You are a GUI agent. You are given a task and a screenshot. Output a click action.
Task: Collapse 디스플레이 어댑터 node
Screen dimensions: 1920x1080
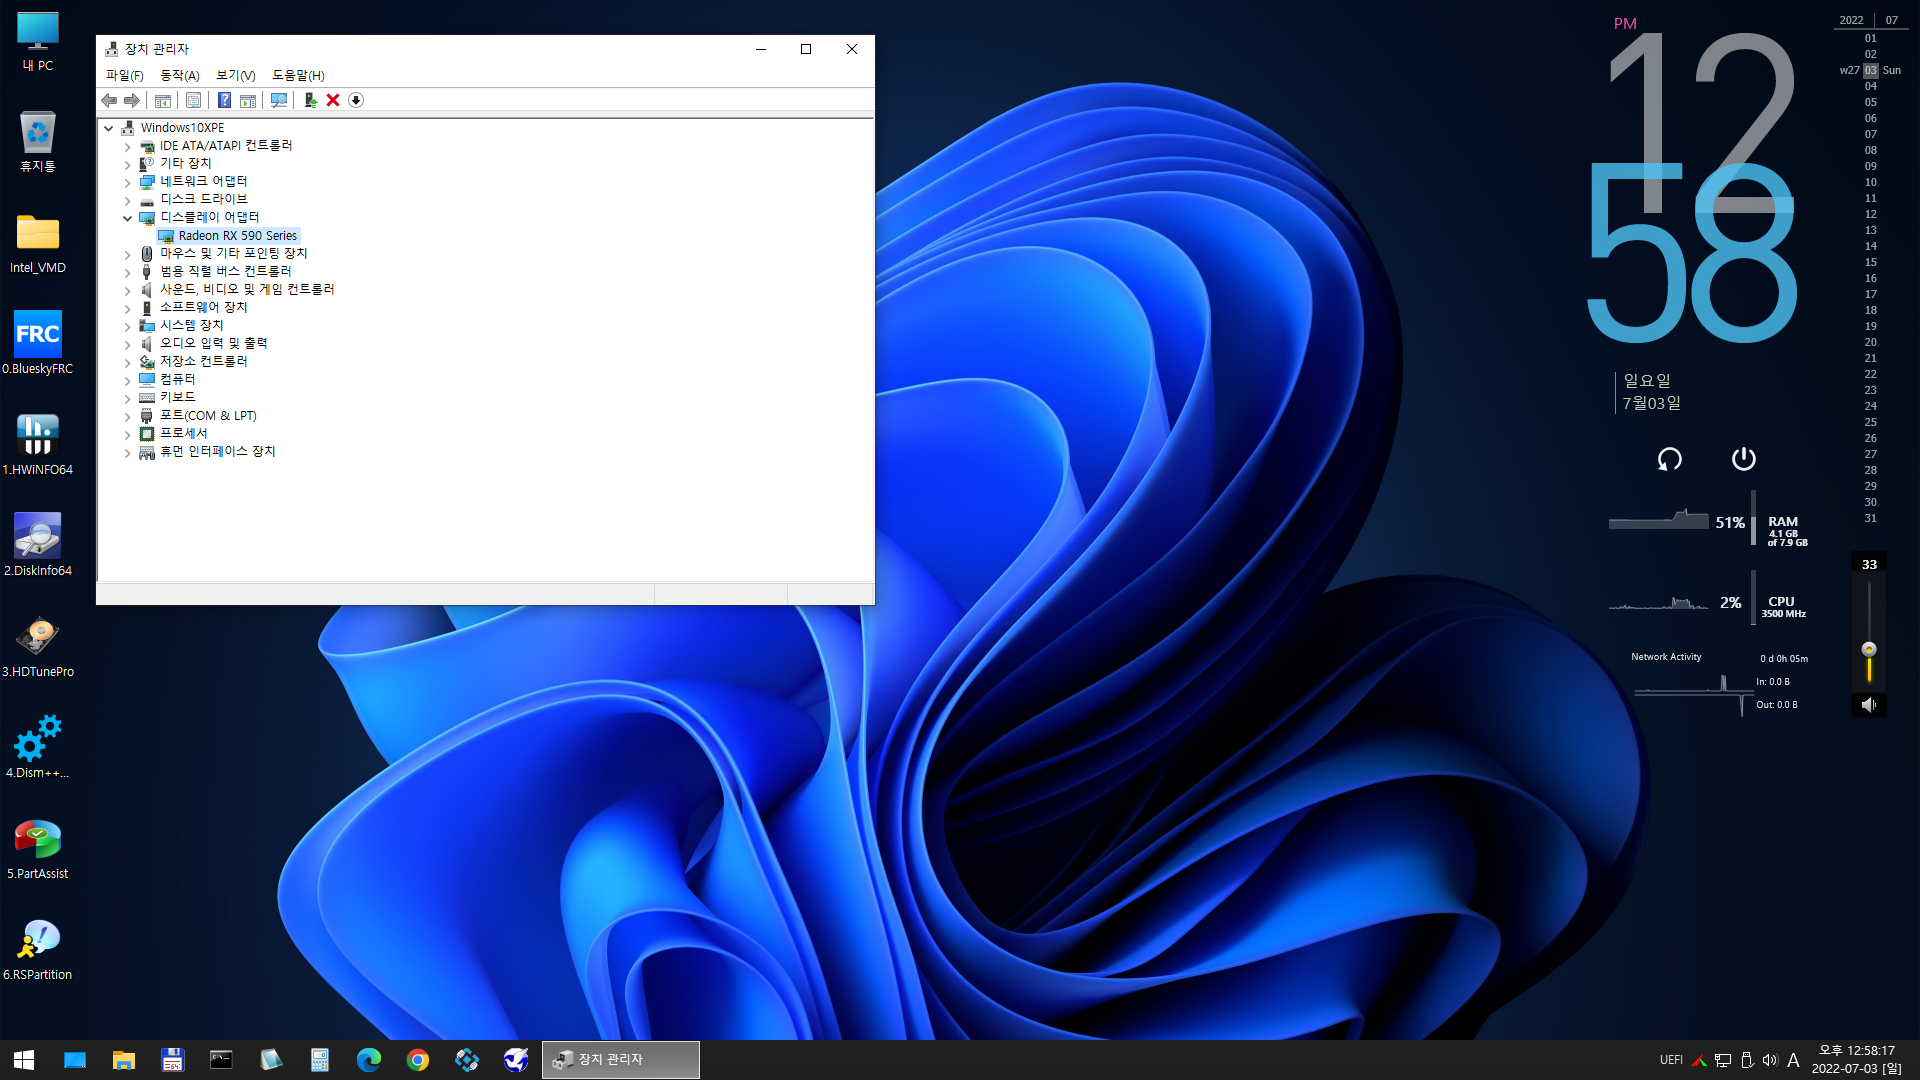127,218
